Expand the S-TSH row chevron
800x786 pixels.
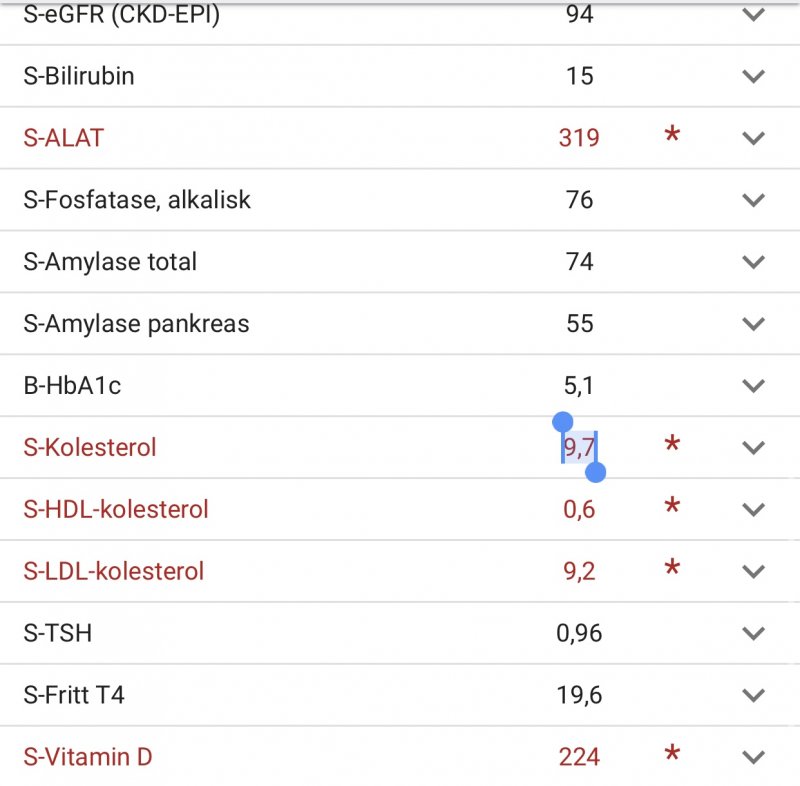[x=753, y=633]
